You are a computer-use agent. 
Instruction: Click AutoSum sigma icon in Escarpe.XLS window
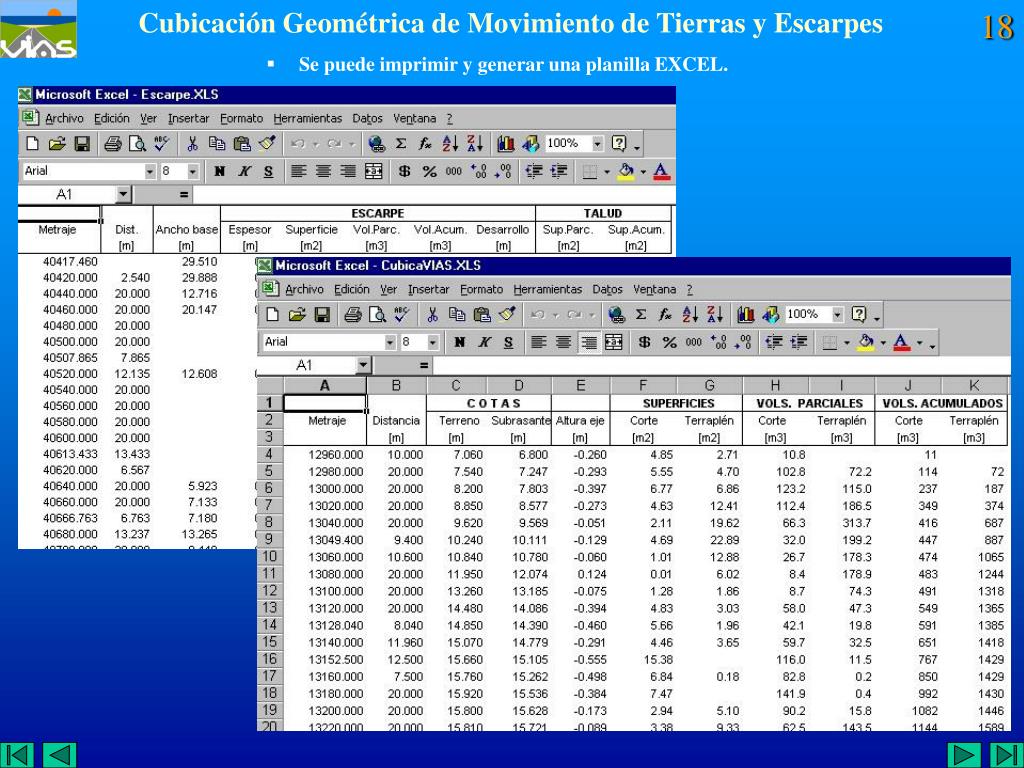tap(401, 144)
